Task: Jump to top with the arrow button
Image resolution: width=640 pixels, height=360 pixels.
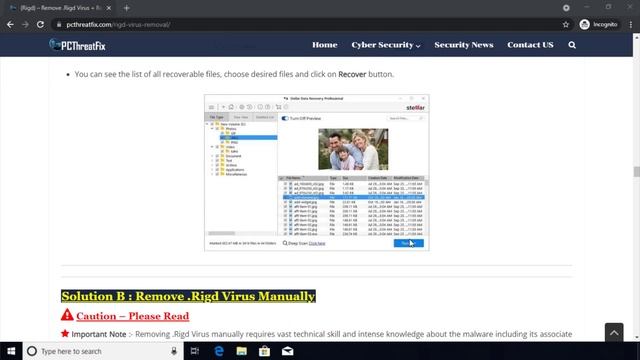Action: coord(614,332)
